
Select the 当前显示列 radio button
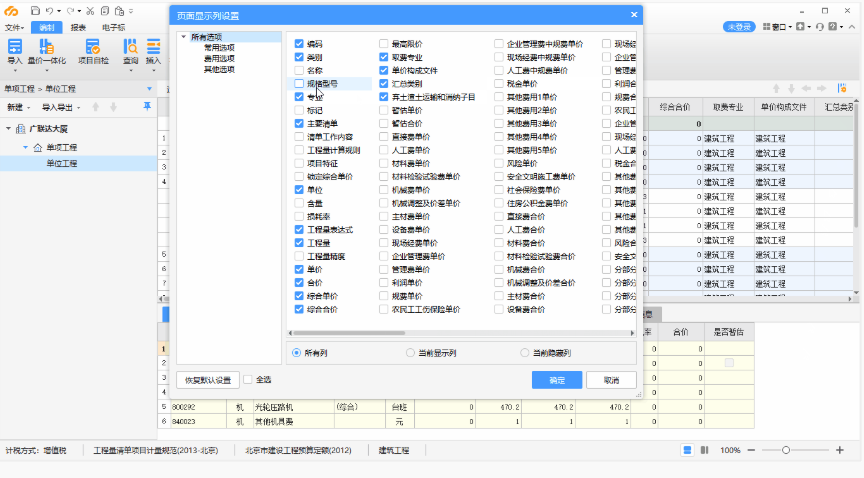(x=411, y=353)
